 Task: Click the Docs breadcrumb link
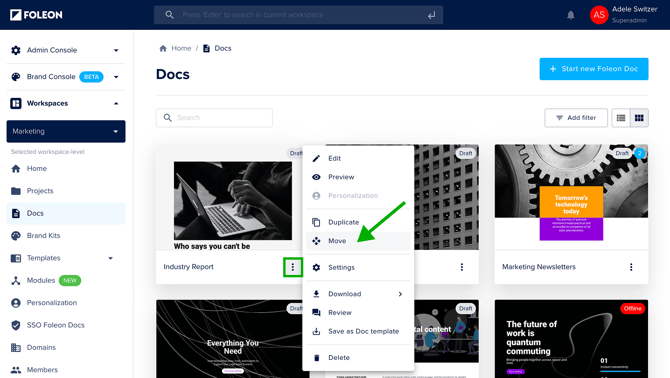point(217,48)
